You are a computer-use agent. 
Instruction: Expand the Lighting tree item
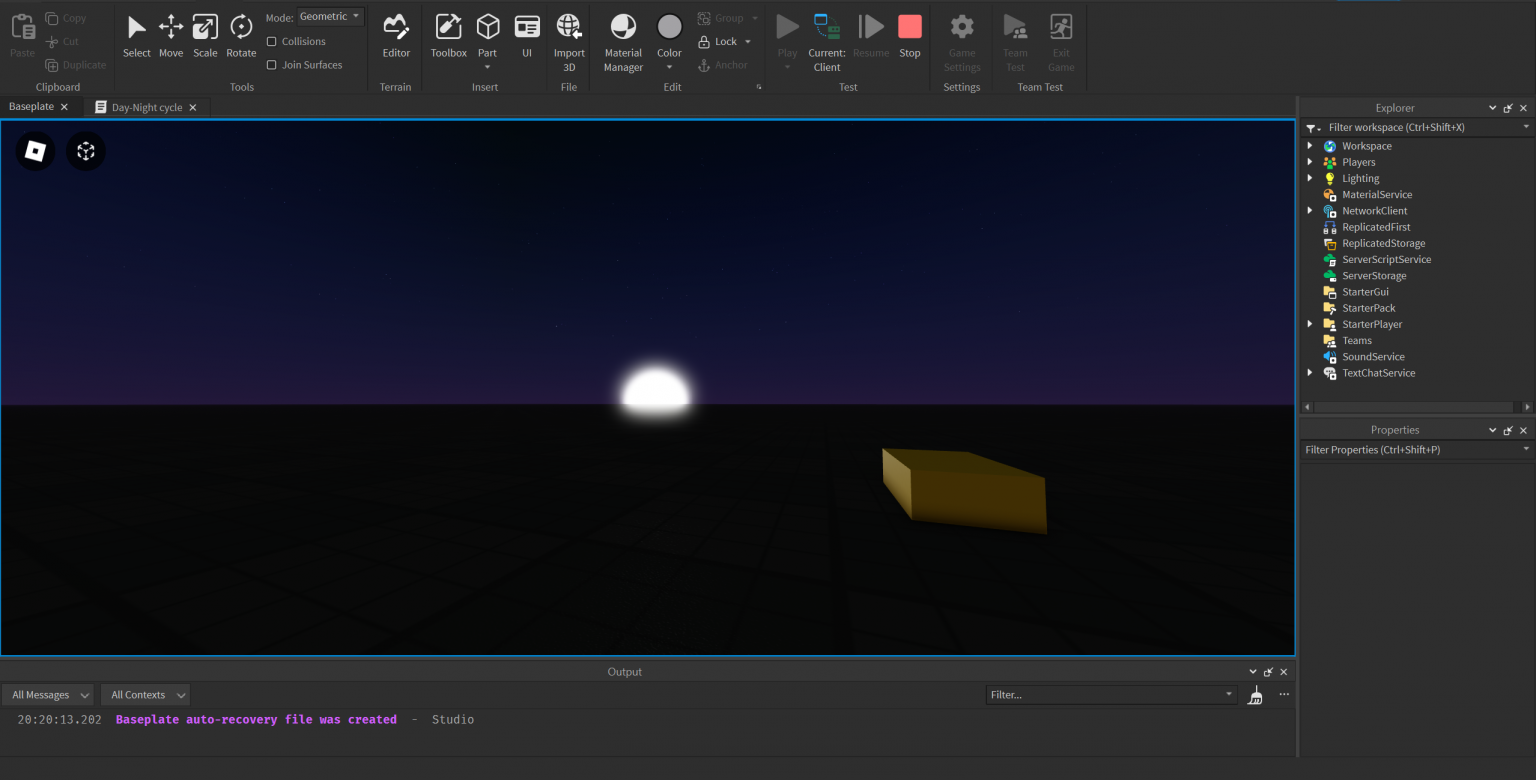coord(1311,178)
